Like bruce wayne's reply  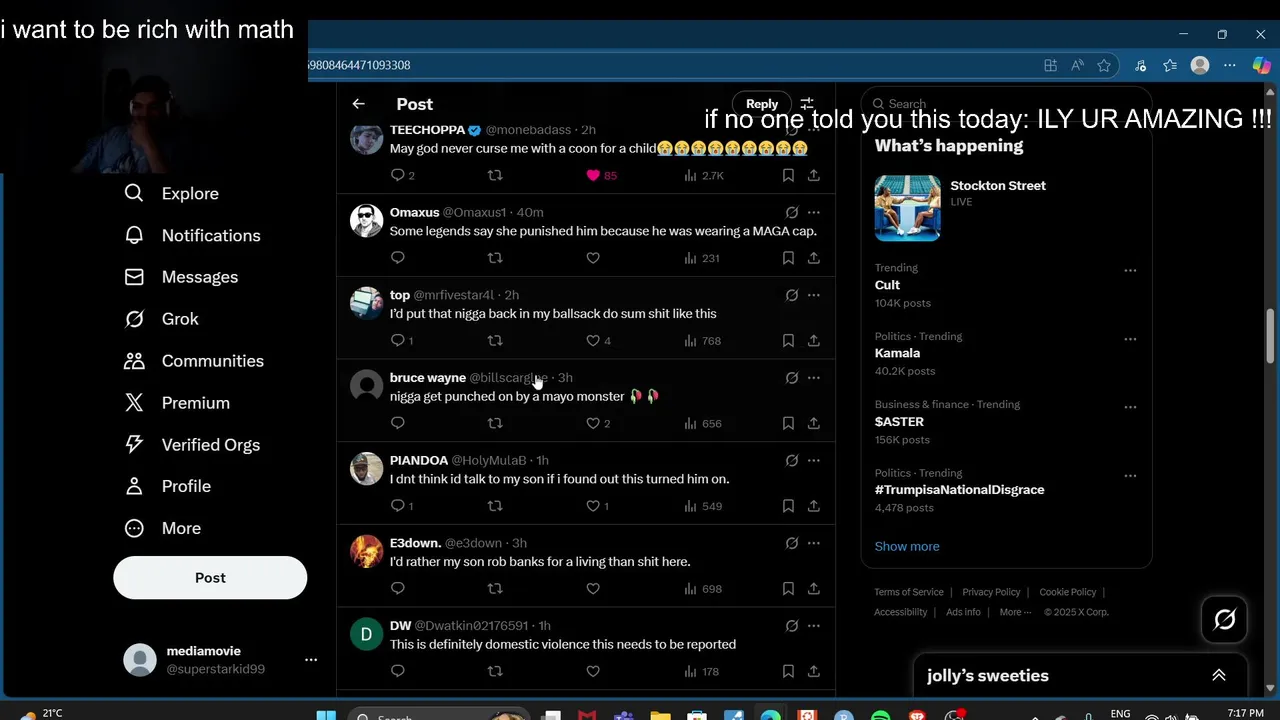593,423
